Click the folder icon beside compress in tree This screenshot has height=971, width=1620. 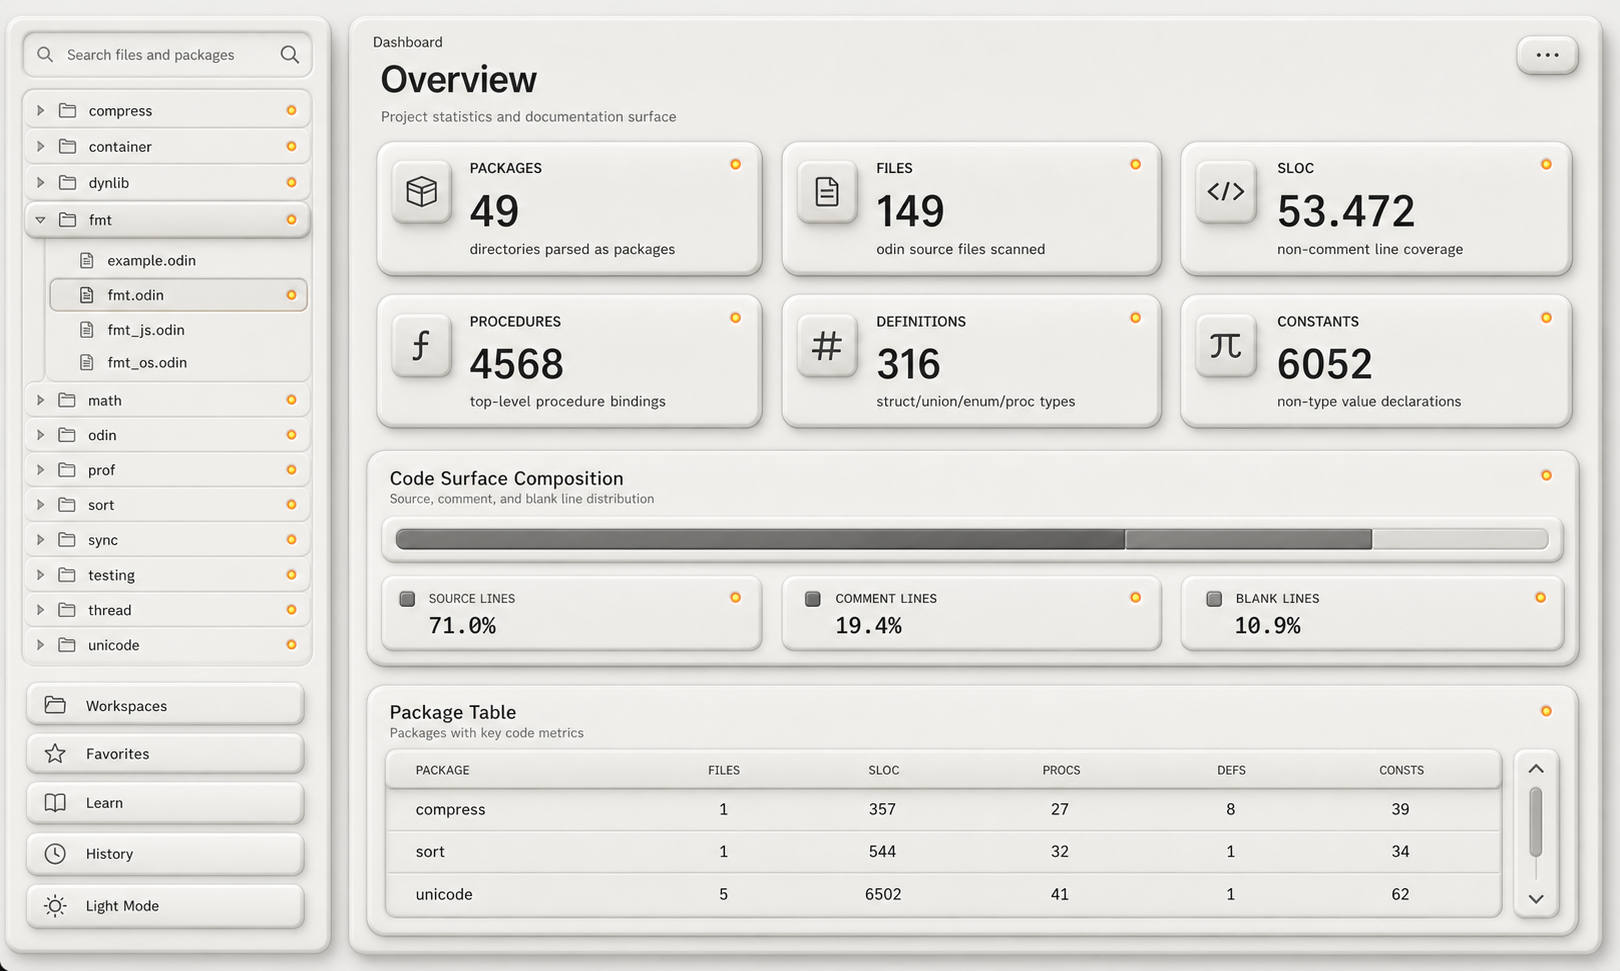click(x=68, y=110)
